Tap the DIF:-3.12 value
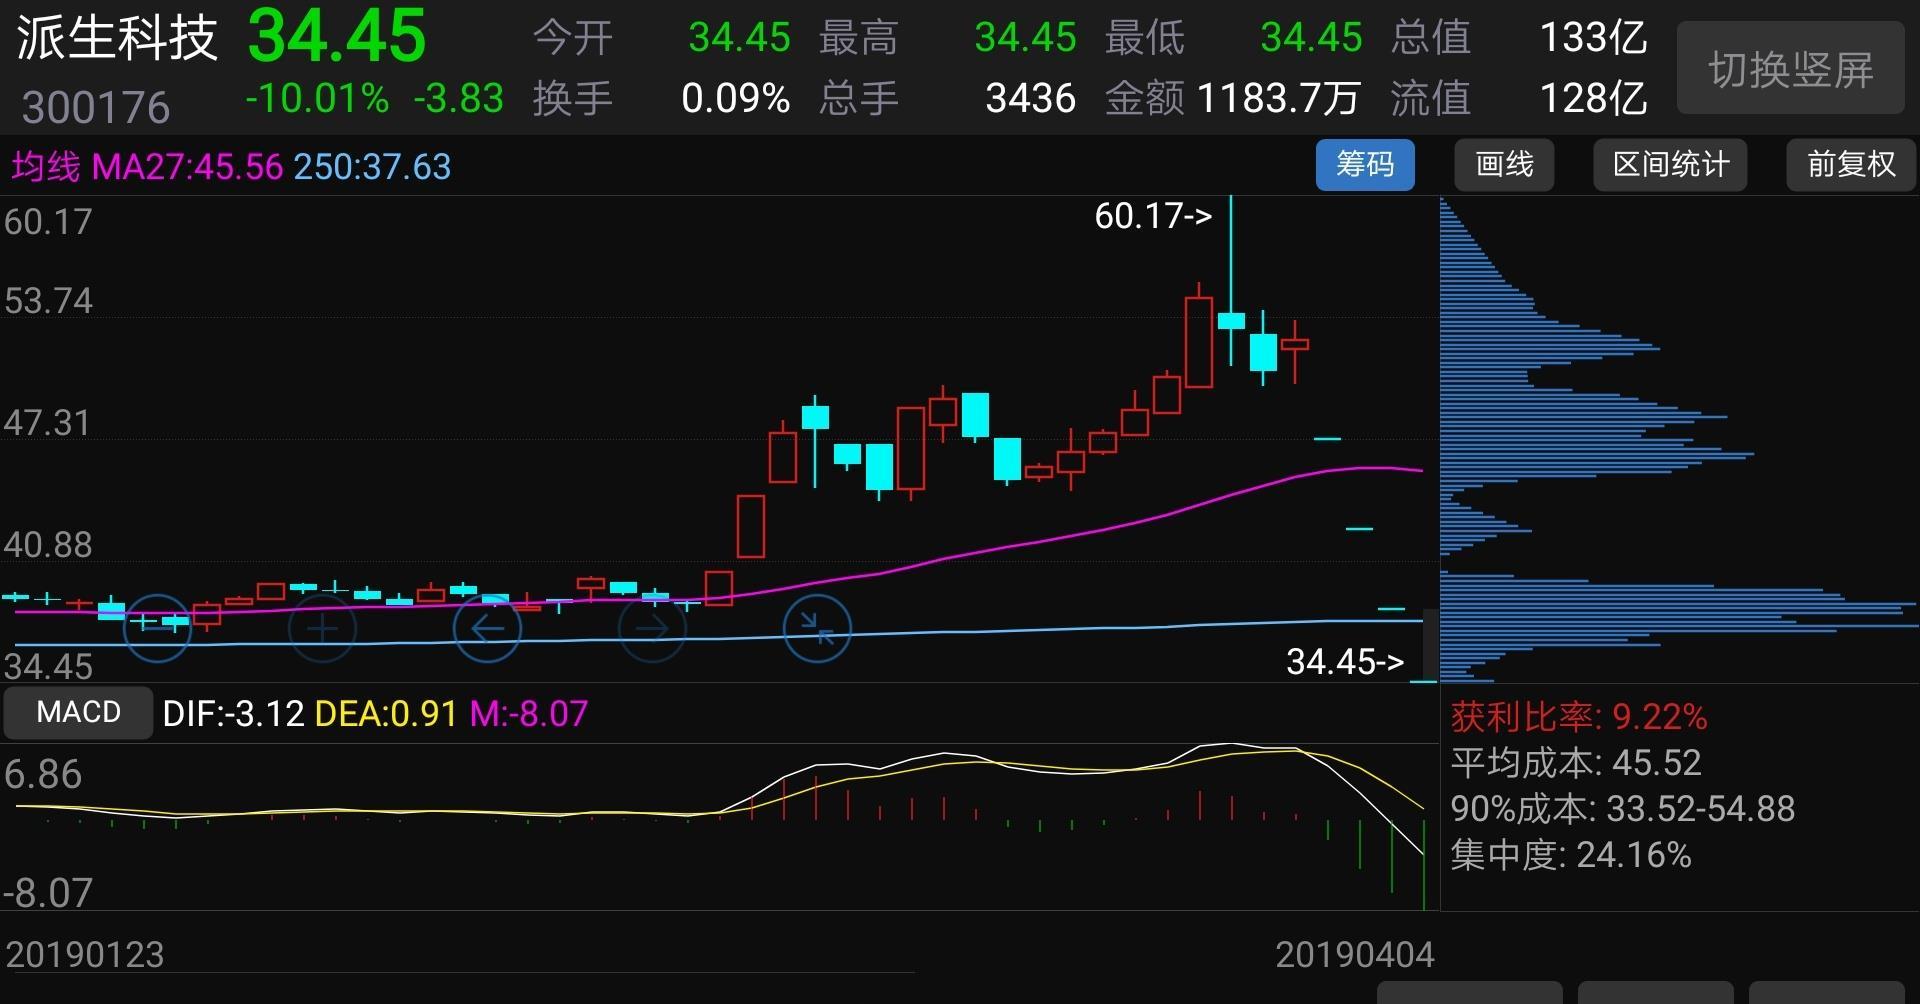Screen dimensions: 1920x1004 pos(233,713)
